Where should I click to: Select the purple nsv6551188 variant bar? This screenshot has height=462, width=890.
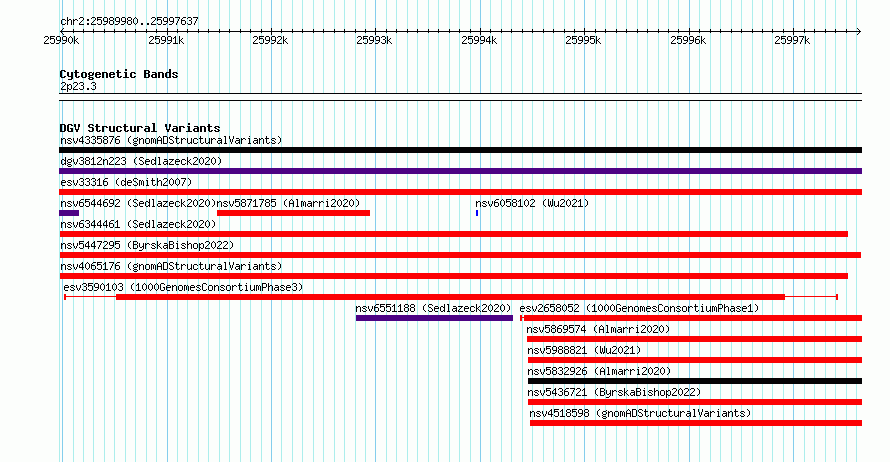(434, 318)
